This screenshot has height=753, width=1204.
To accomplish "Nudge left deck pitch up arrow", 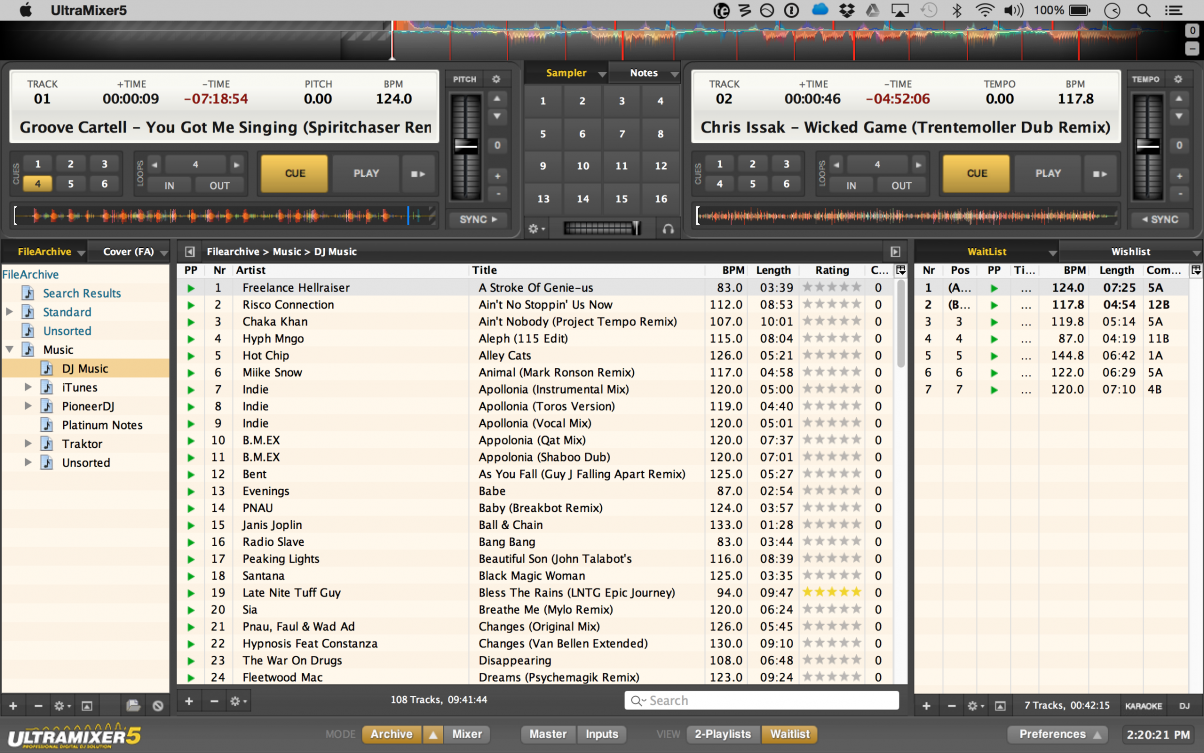I will tap(497, 99).
